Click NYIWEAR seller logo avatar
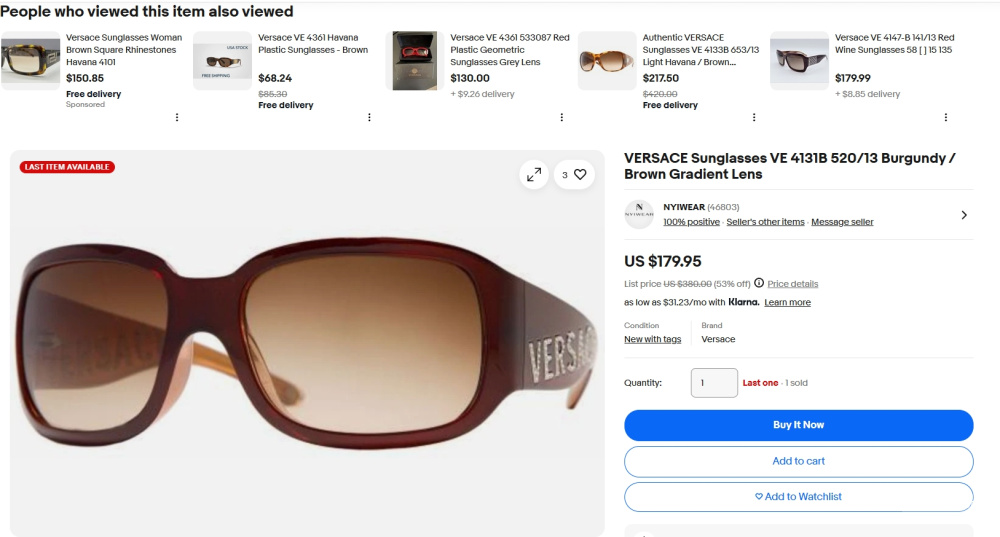Screen dimensions: 1000x537 (638, 214)
